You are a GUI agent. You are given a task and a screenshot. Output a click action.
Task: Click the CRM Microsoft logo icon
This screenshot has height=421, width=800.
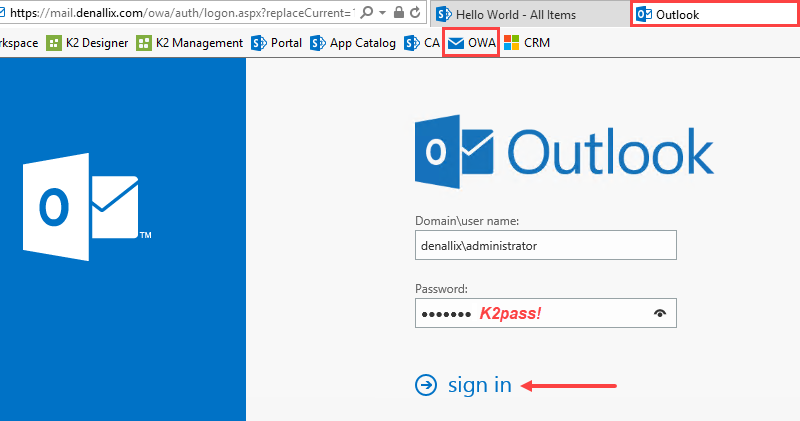click(x=511, y=43)
